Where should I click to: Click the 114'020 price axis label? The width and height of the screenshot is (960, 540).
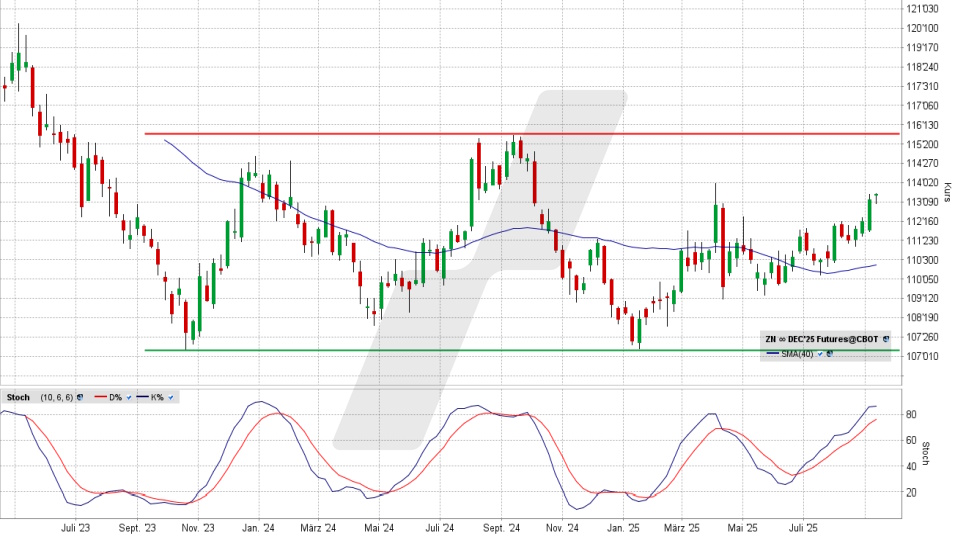coord(922,182)
